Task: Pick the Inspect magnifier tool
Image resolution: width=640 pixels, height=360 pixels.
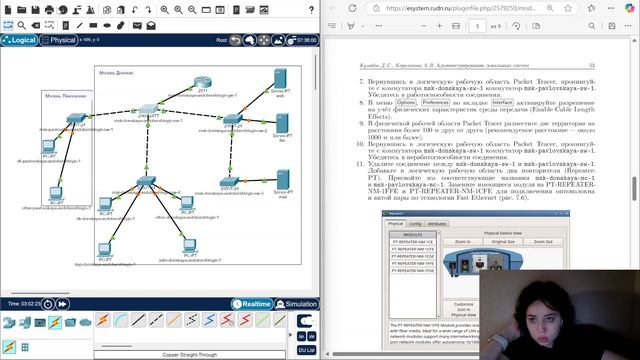Action: coord(22,25)
